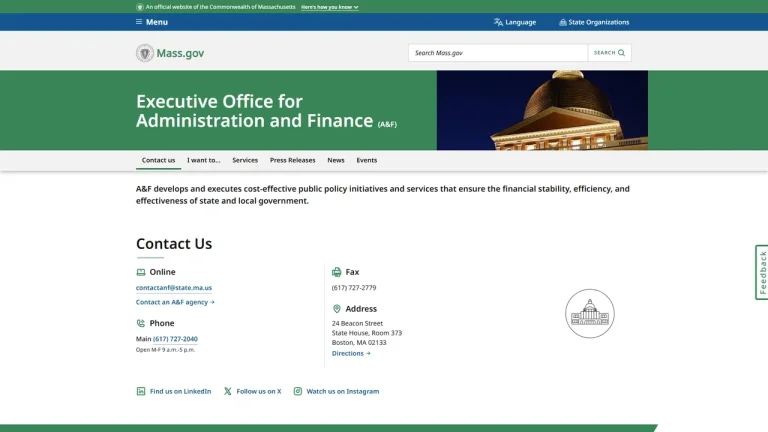
Task: Click the Mass.gov home link text
Action: [180, 53]
